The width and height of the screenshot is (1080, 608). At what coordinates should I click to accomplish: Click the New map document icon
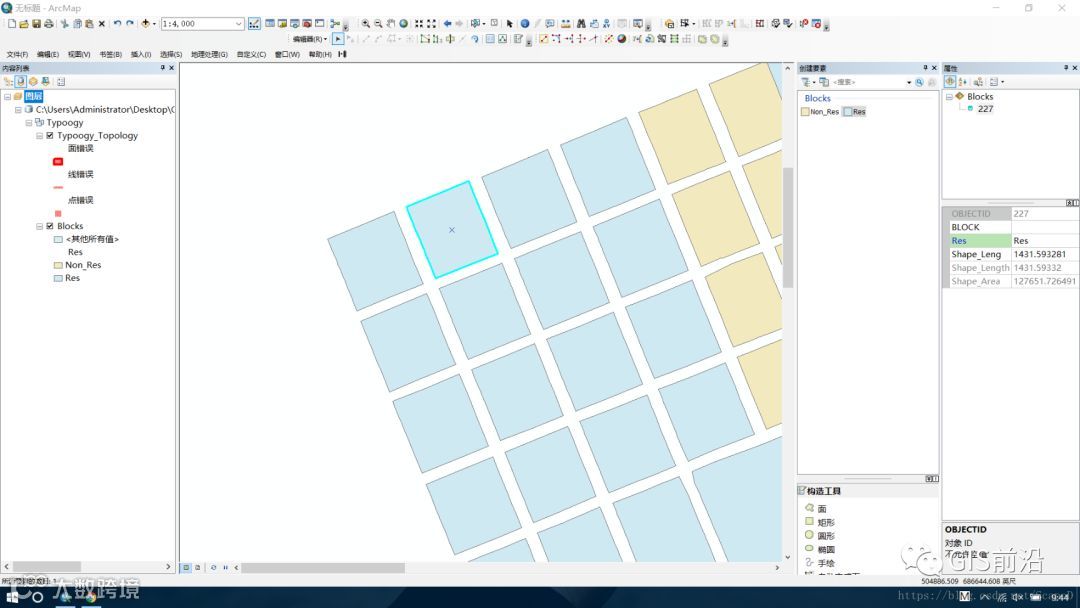click(12, 23)
